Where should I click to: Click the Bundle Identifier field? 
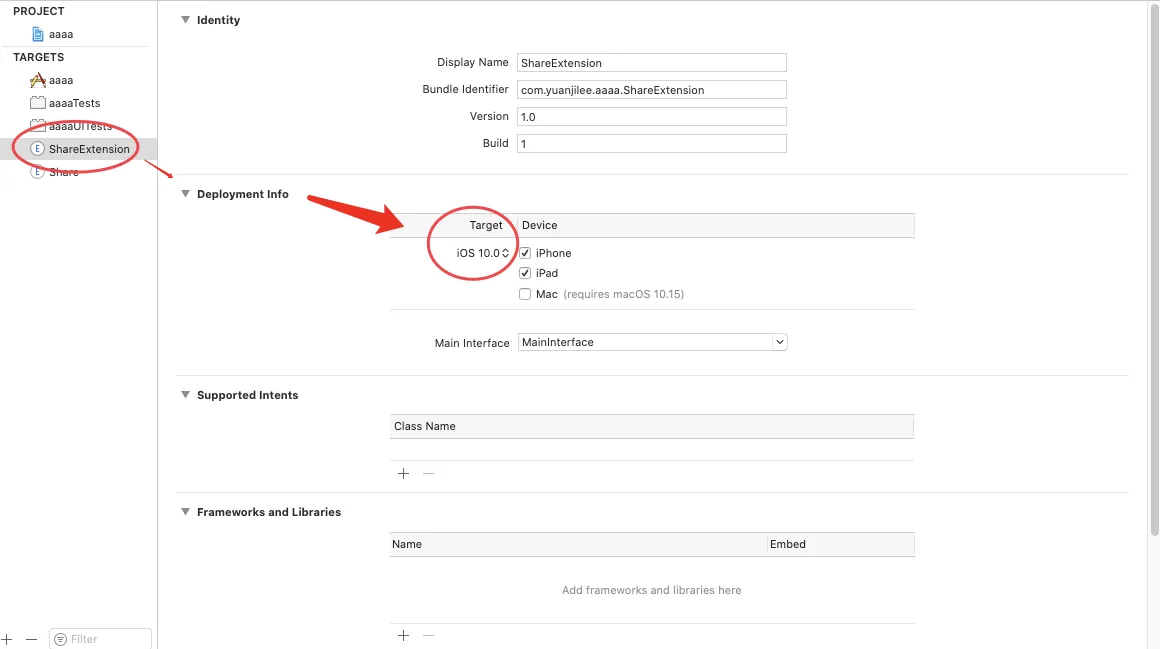651,90
